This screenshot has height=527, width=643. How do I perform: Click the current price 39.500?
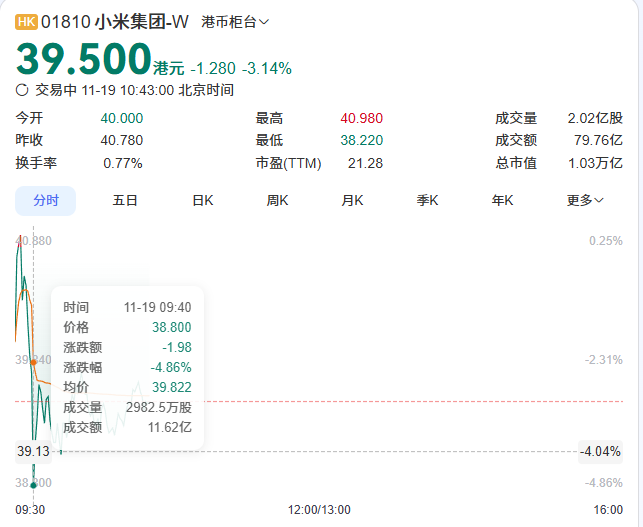coord(84,59)
